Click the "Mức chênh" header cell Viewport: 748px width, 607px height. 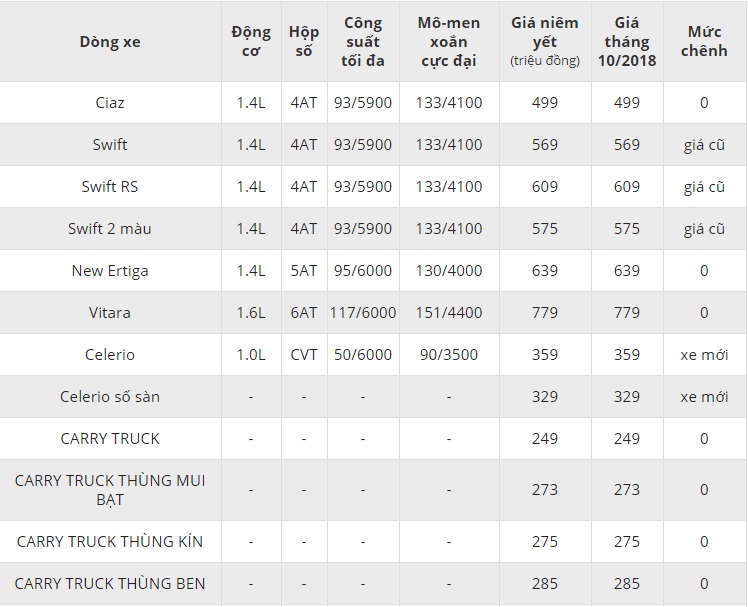(x=704, y=42)
